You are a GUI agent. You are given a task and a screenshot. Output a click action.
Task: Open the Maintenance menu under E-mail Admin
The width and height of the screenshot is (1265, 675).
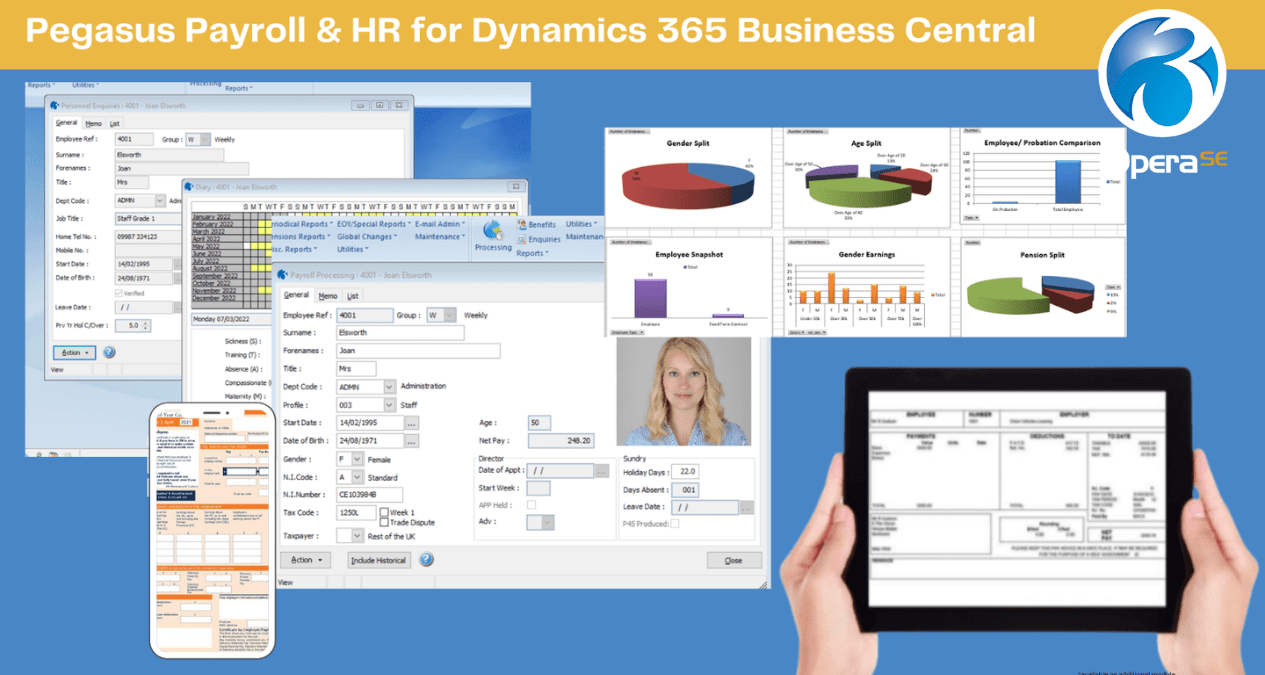point(440,237)
